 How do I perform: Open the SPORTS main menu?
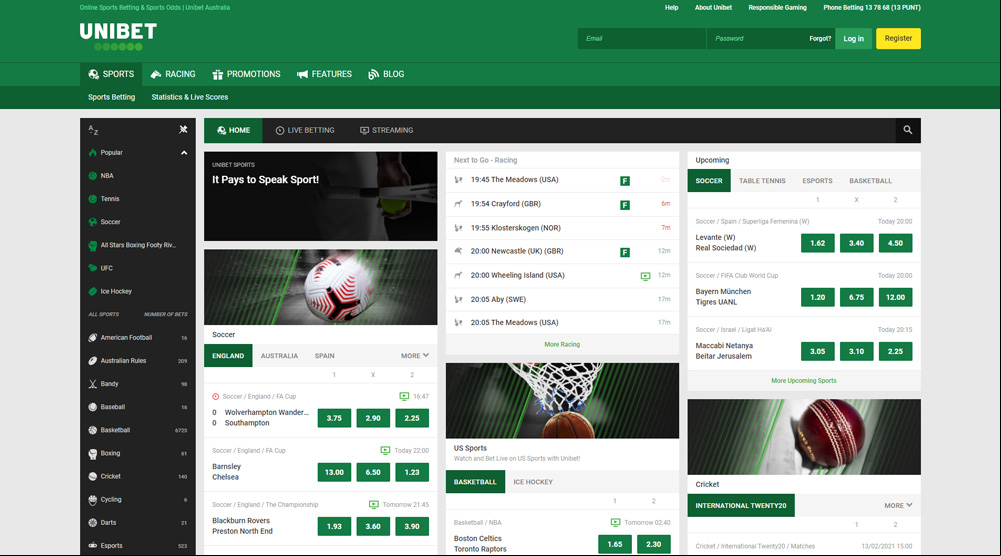coord(111,74)
